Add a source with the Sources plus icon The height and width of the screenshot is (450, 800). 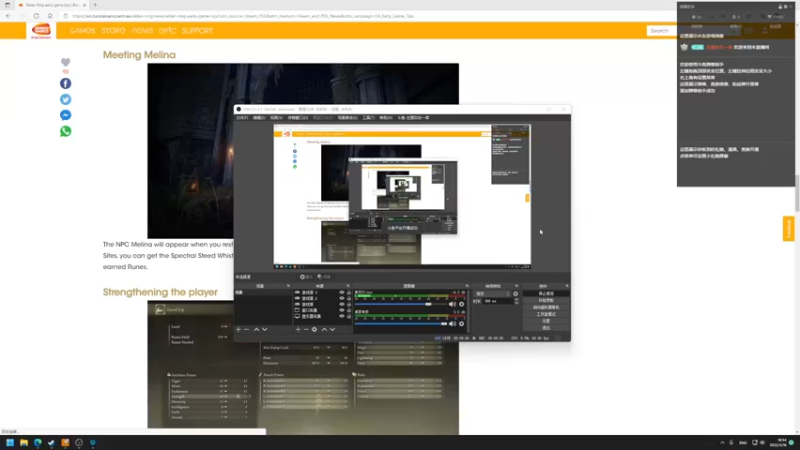(x=298, y=330)
